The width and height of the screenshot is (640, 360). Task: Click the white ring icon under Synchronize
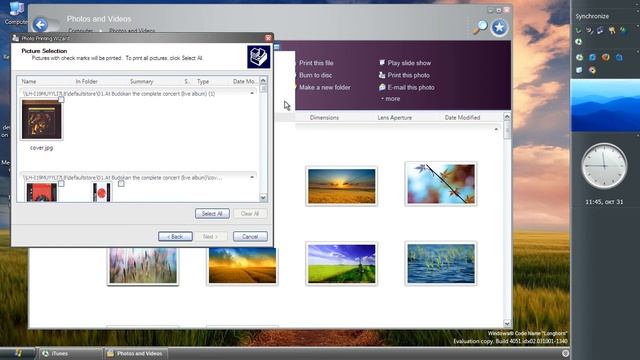(x=578, y=42)
